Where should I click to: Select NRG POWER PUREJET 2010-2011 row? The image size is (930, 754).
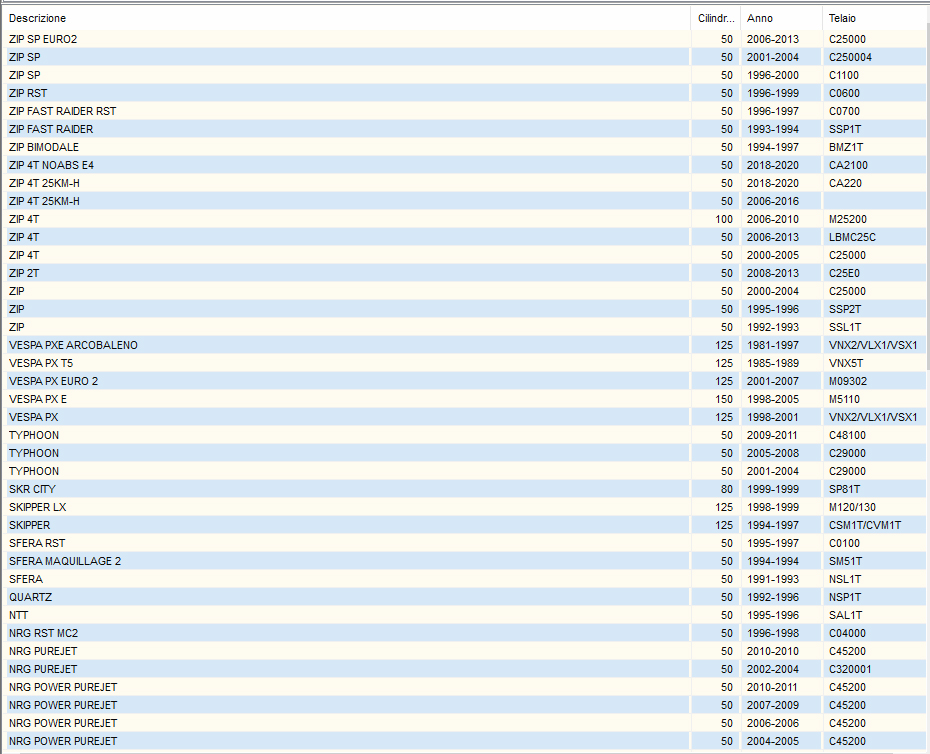[464, 687]
